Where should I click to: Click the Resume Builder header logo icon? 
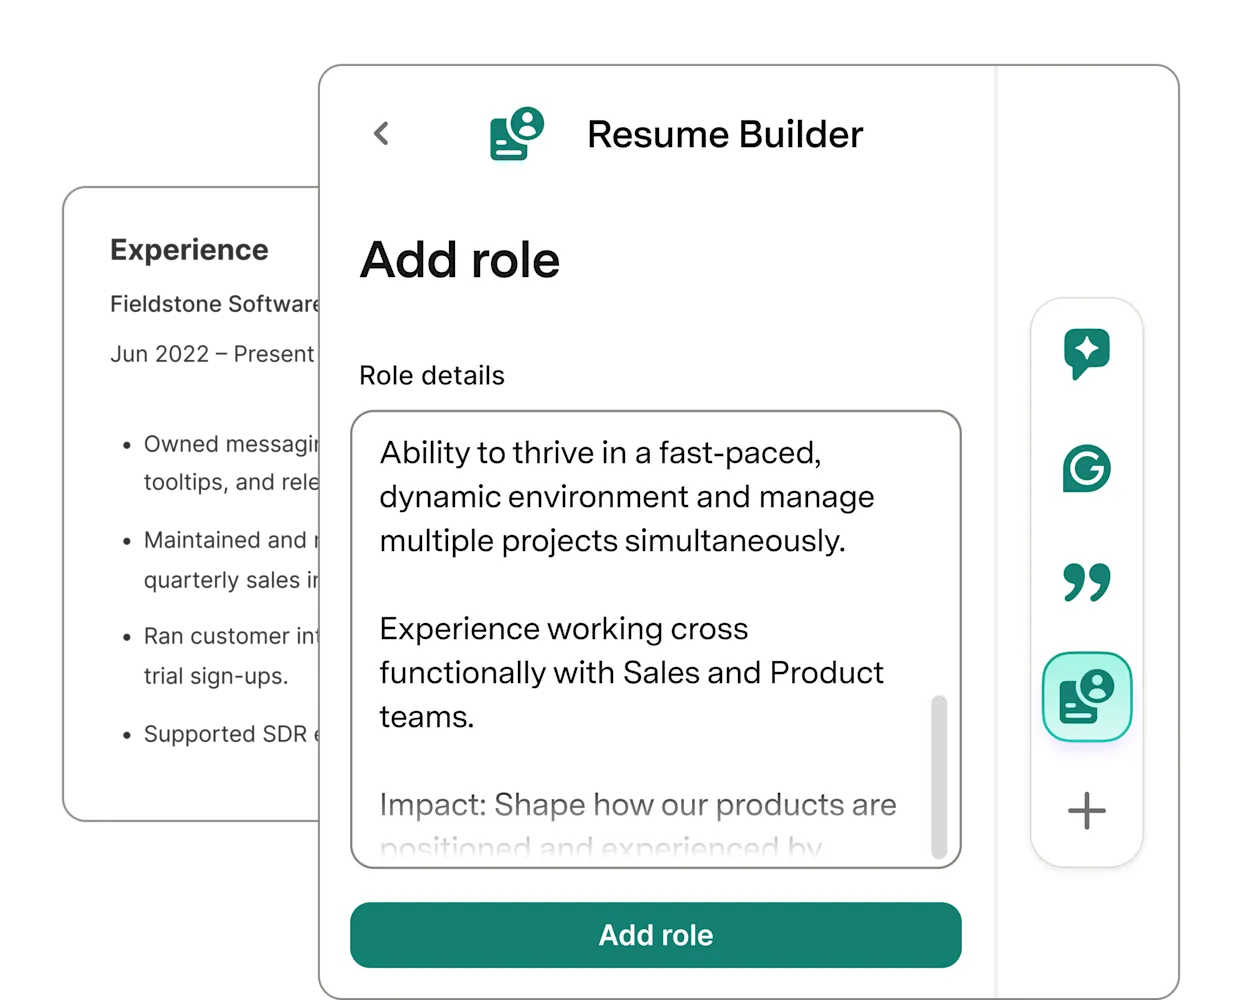coord(516,134)
